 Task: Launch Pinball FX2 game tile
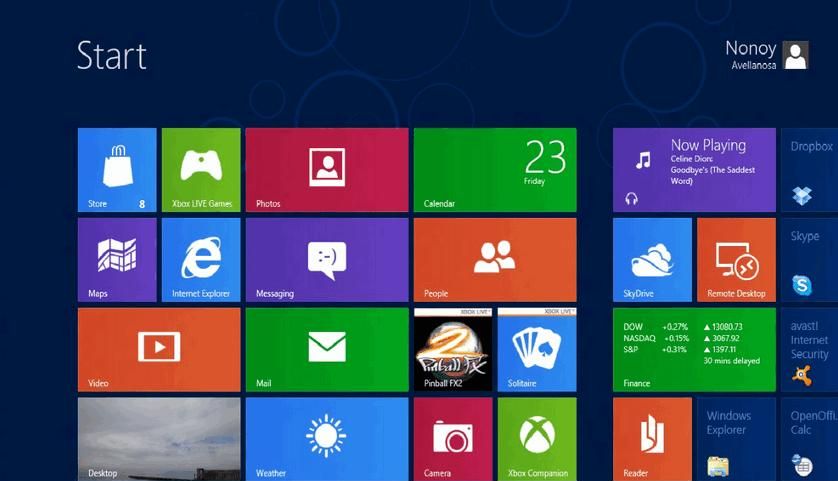coord(453,350)
